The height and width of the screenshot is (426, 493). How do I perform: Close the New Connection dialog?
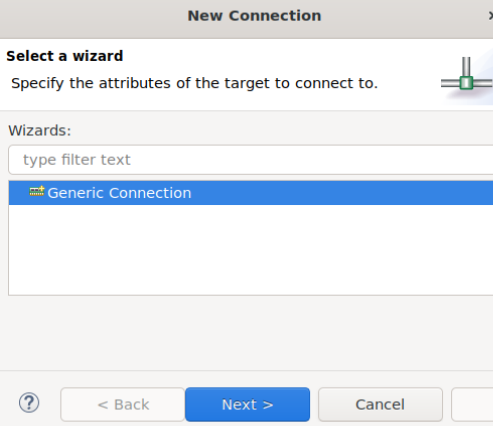pyautogui.click(x=490, y=16)
